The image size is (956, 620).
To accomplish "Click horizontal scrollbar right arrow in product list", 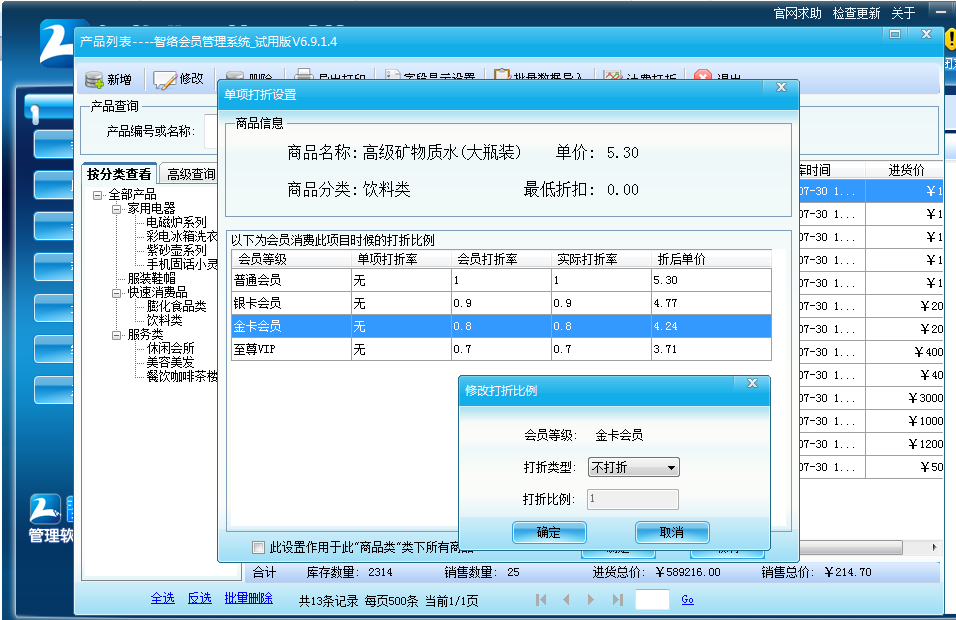I will click(x=935, y=547).
